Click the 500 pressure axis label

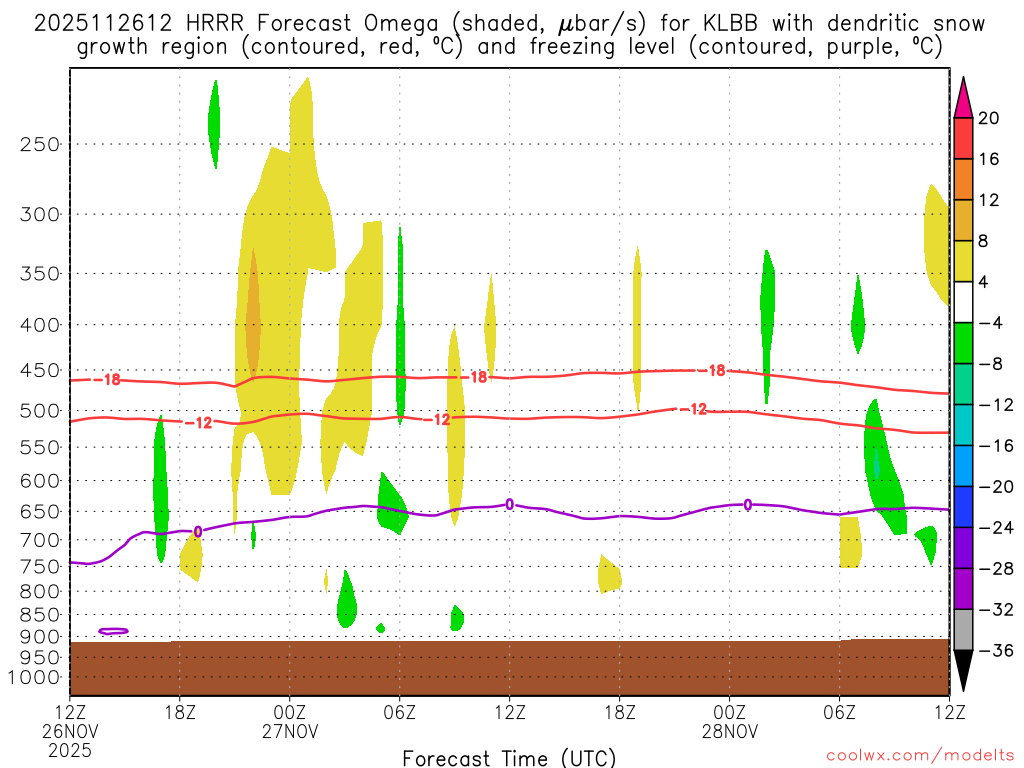pyautogui.click(x=40, y=411)
